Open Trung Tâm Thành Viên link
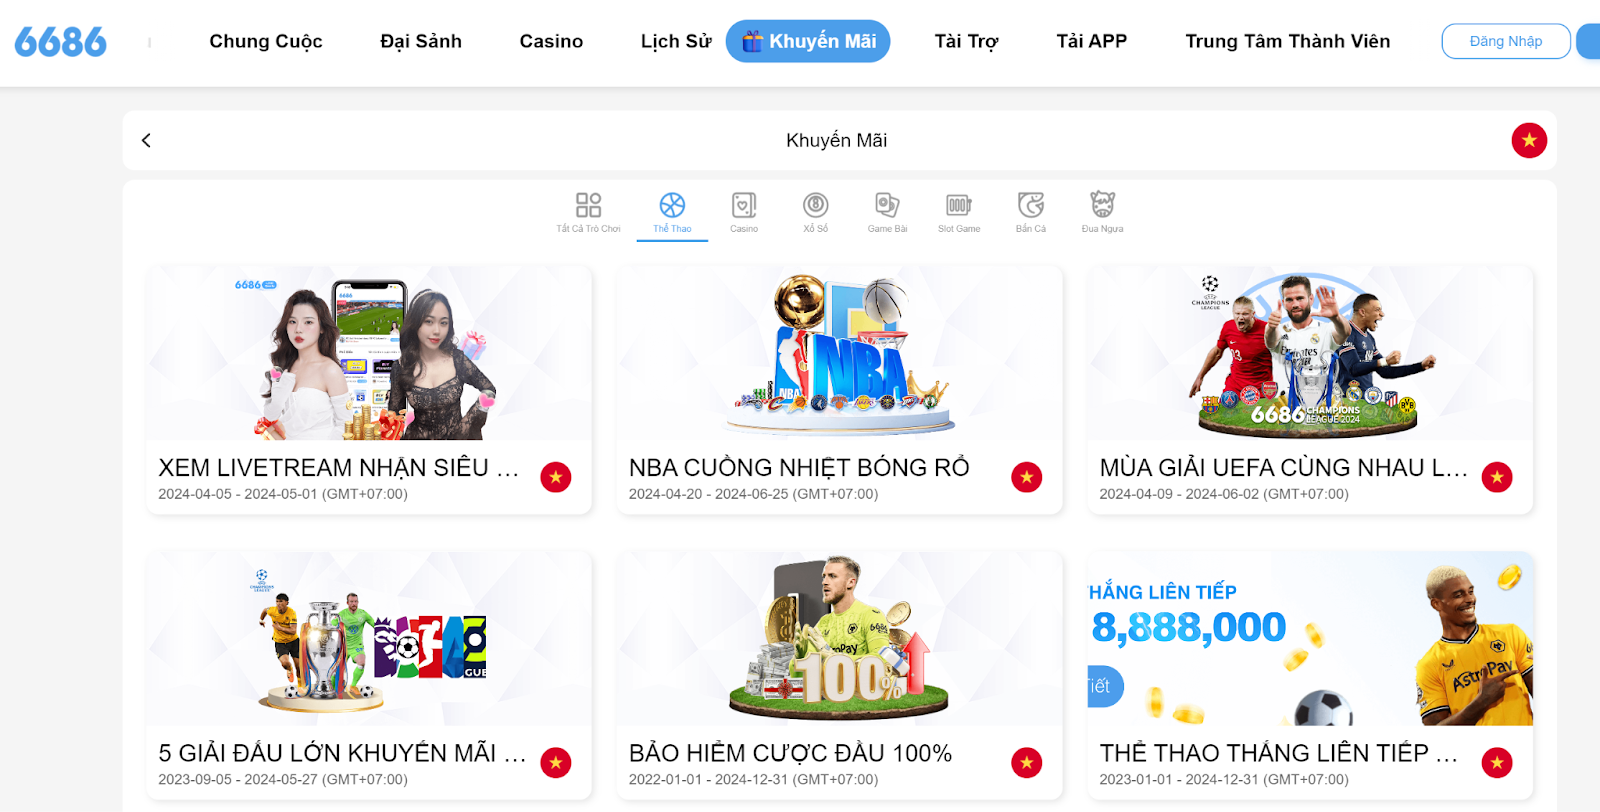The width and height of the screenshot is (1600, 812). [x=1288, y=41]
